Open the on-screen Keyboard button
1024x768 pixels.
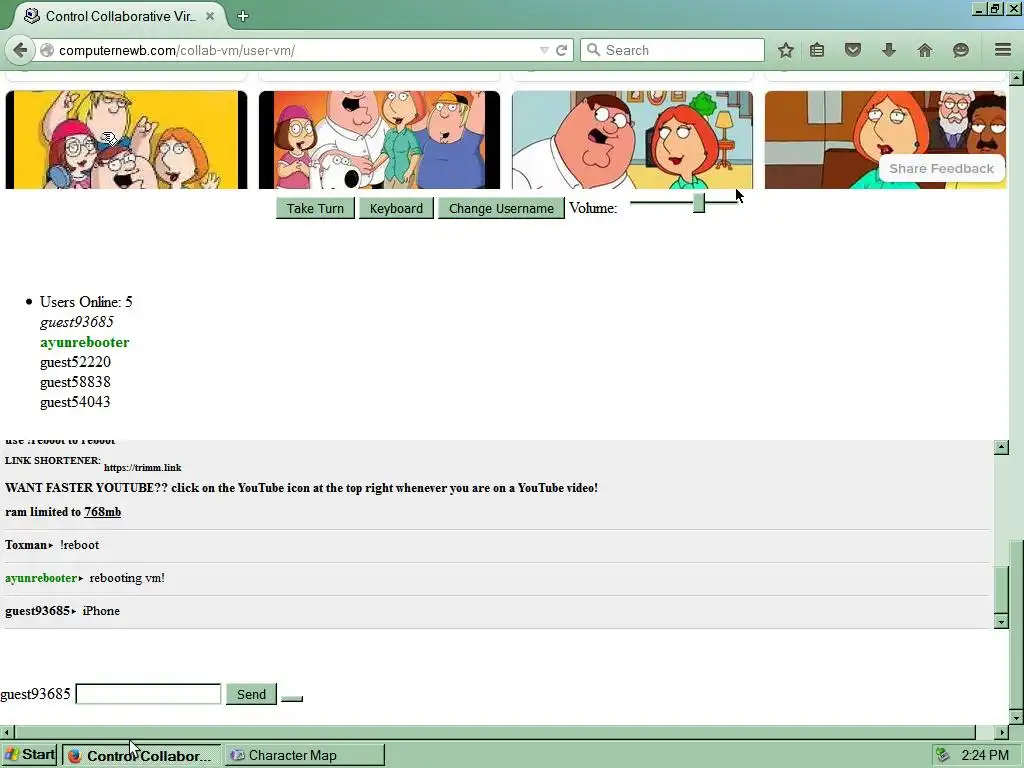pyautogui.click(x=396, y=208)
